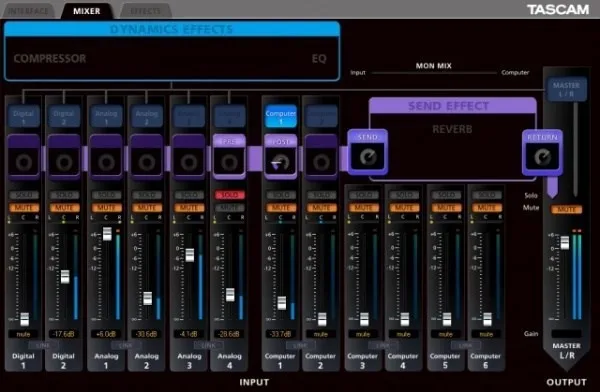Viewport: 600px width, 392px height.
Task: Click the Digital 1 send knob
Action: tap(24, 162)
